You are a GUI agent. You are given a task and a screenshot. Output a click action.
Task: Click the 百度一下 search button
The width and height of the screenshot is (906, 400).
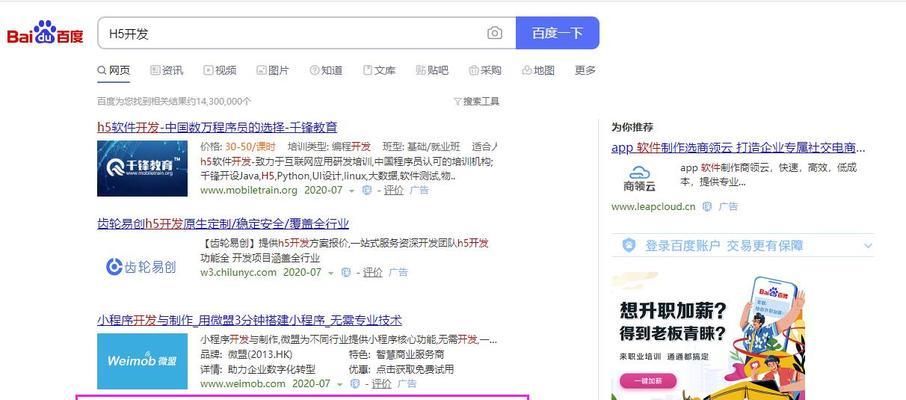(x=557, y=33)
